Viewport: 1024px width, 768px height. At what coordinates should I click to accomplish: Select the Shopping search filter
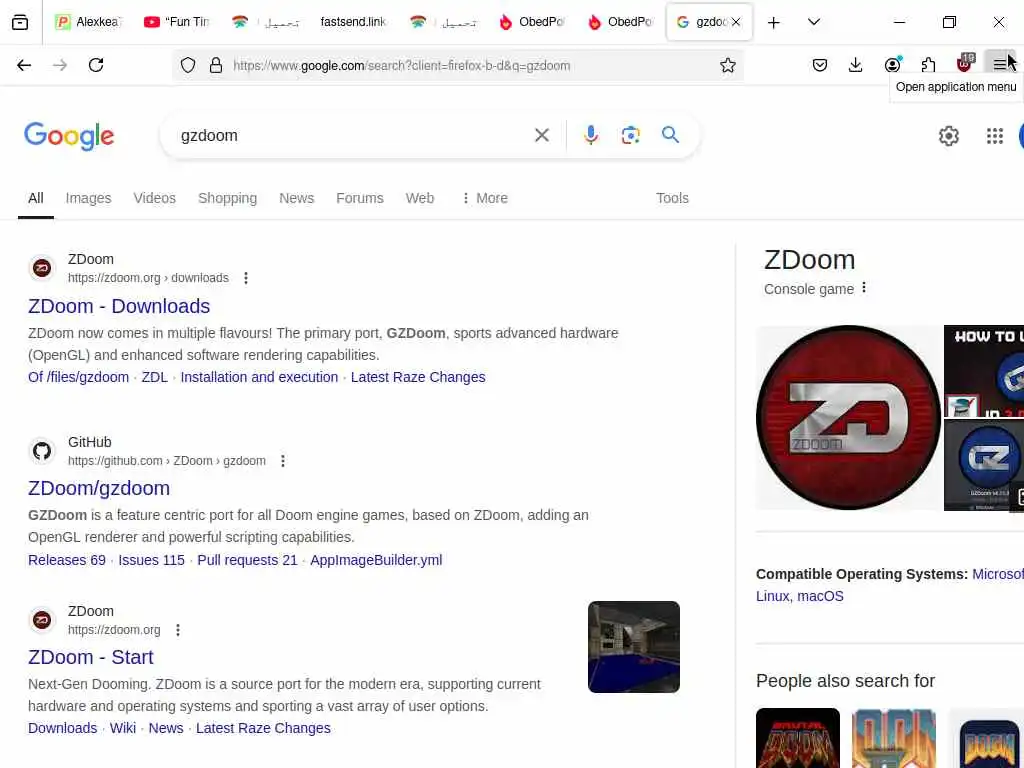(227, 198)
